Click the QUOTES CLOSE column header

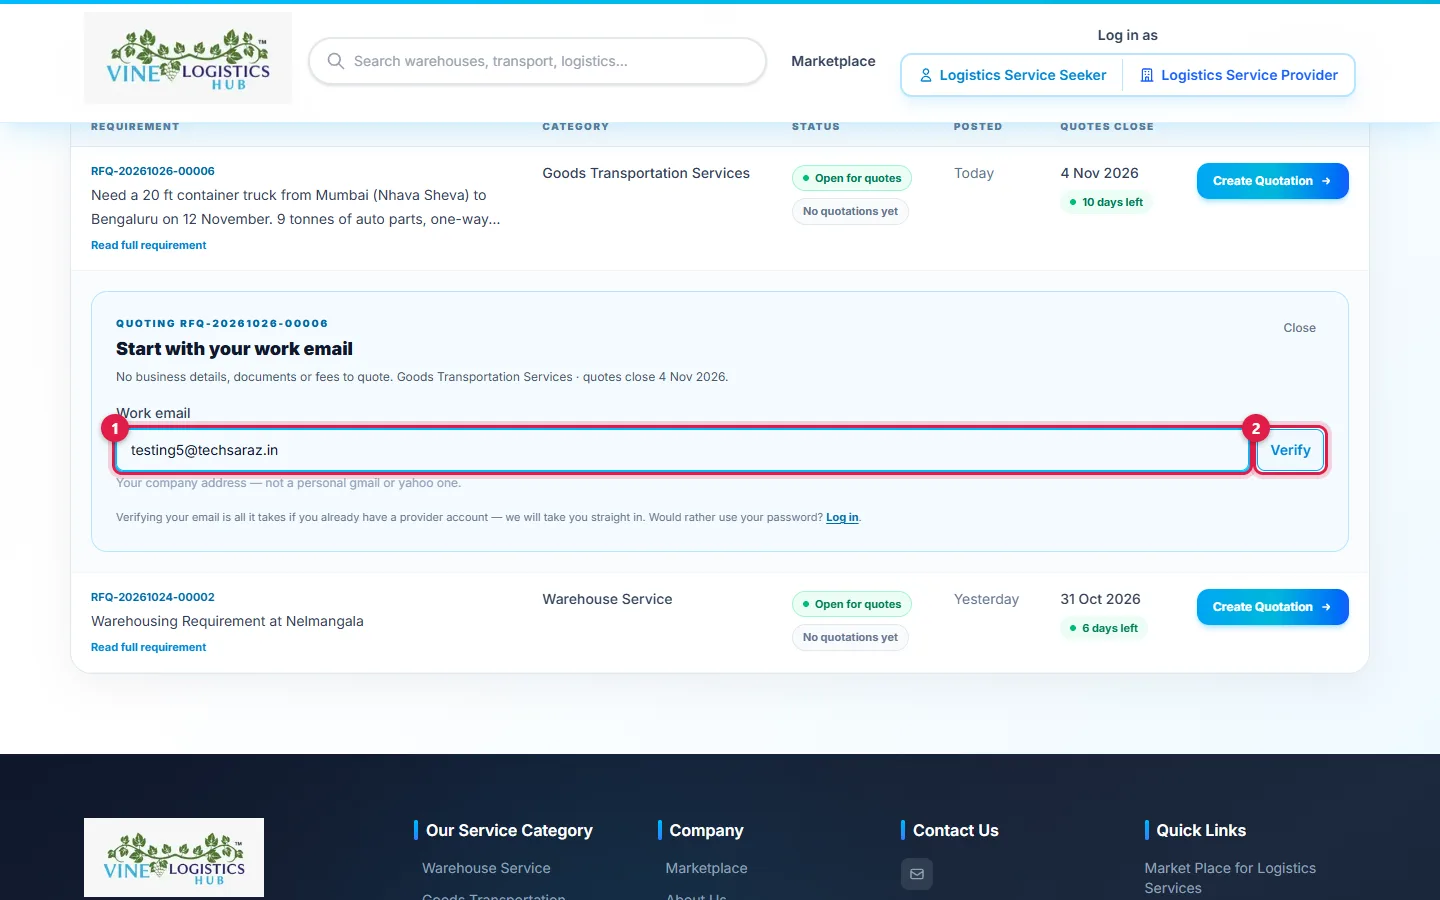click(x=1107, y=127)
